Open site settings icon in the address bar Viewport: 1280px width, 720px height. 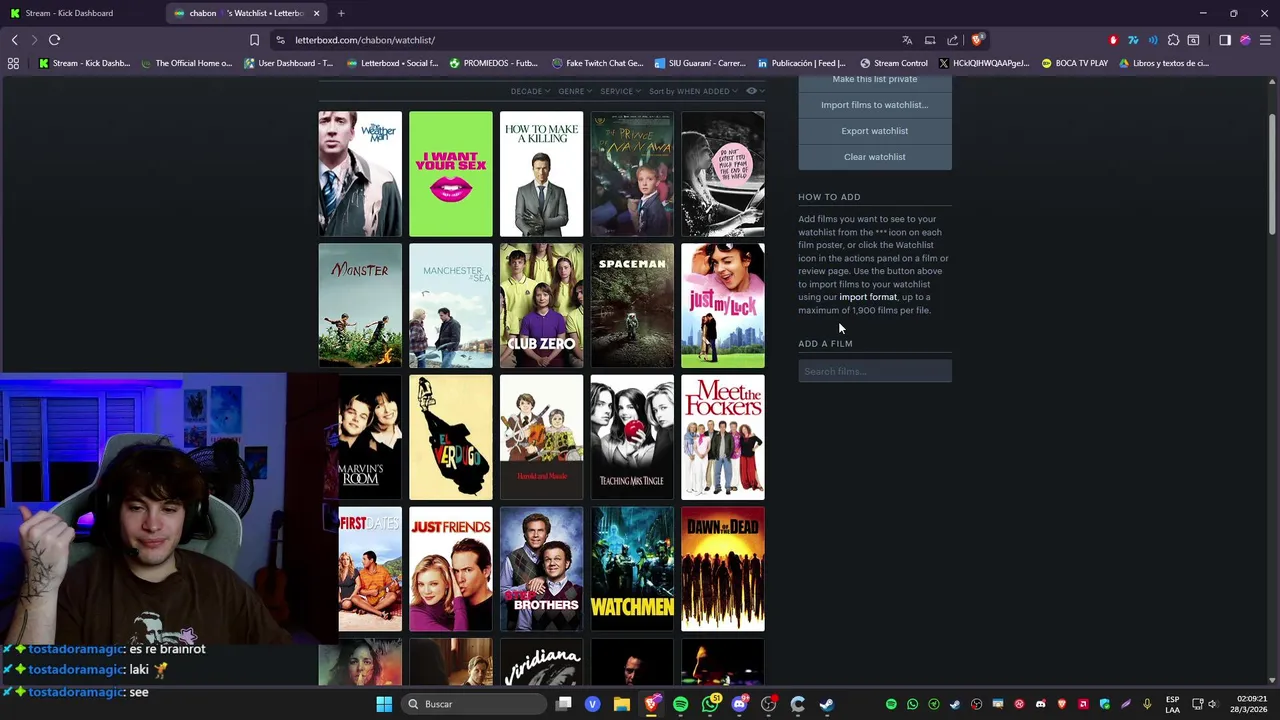pos(280,40)
